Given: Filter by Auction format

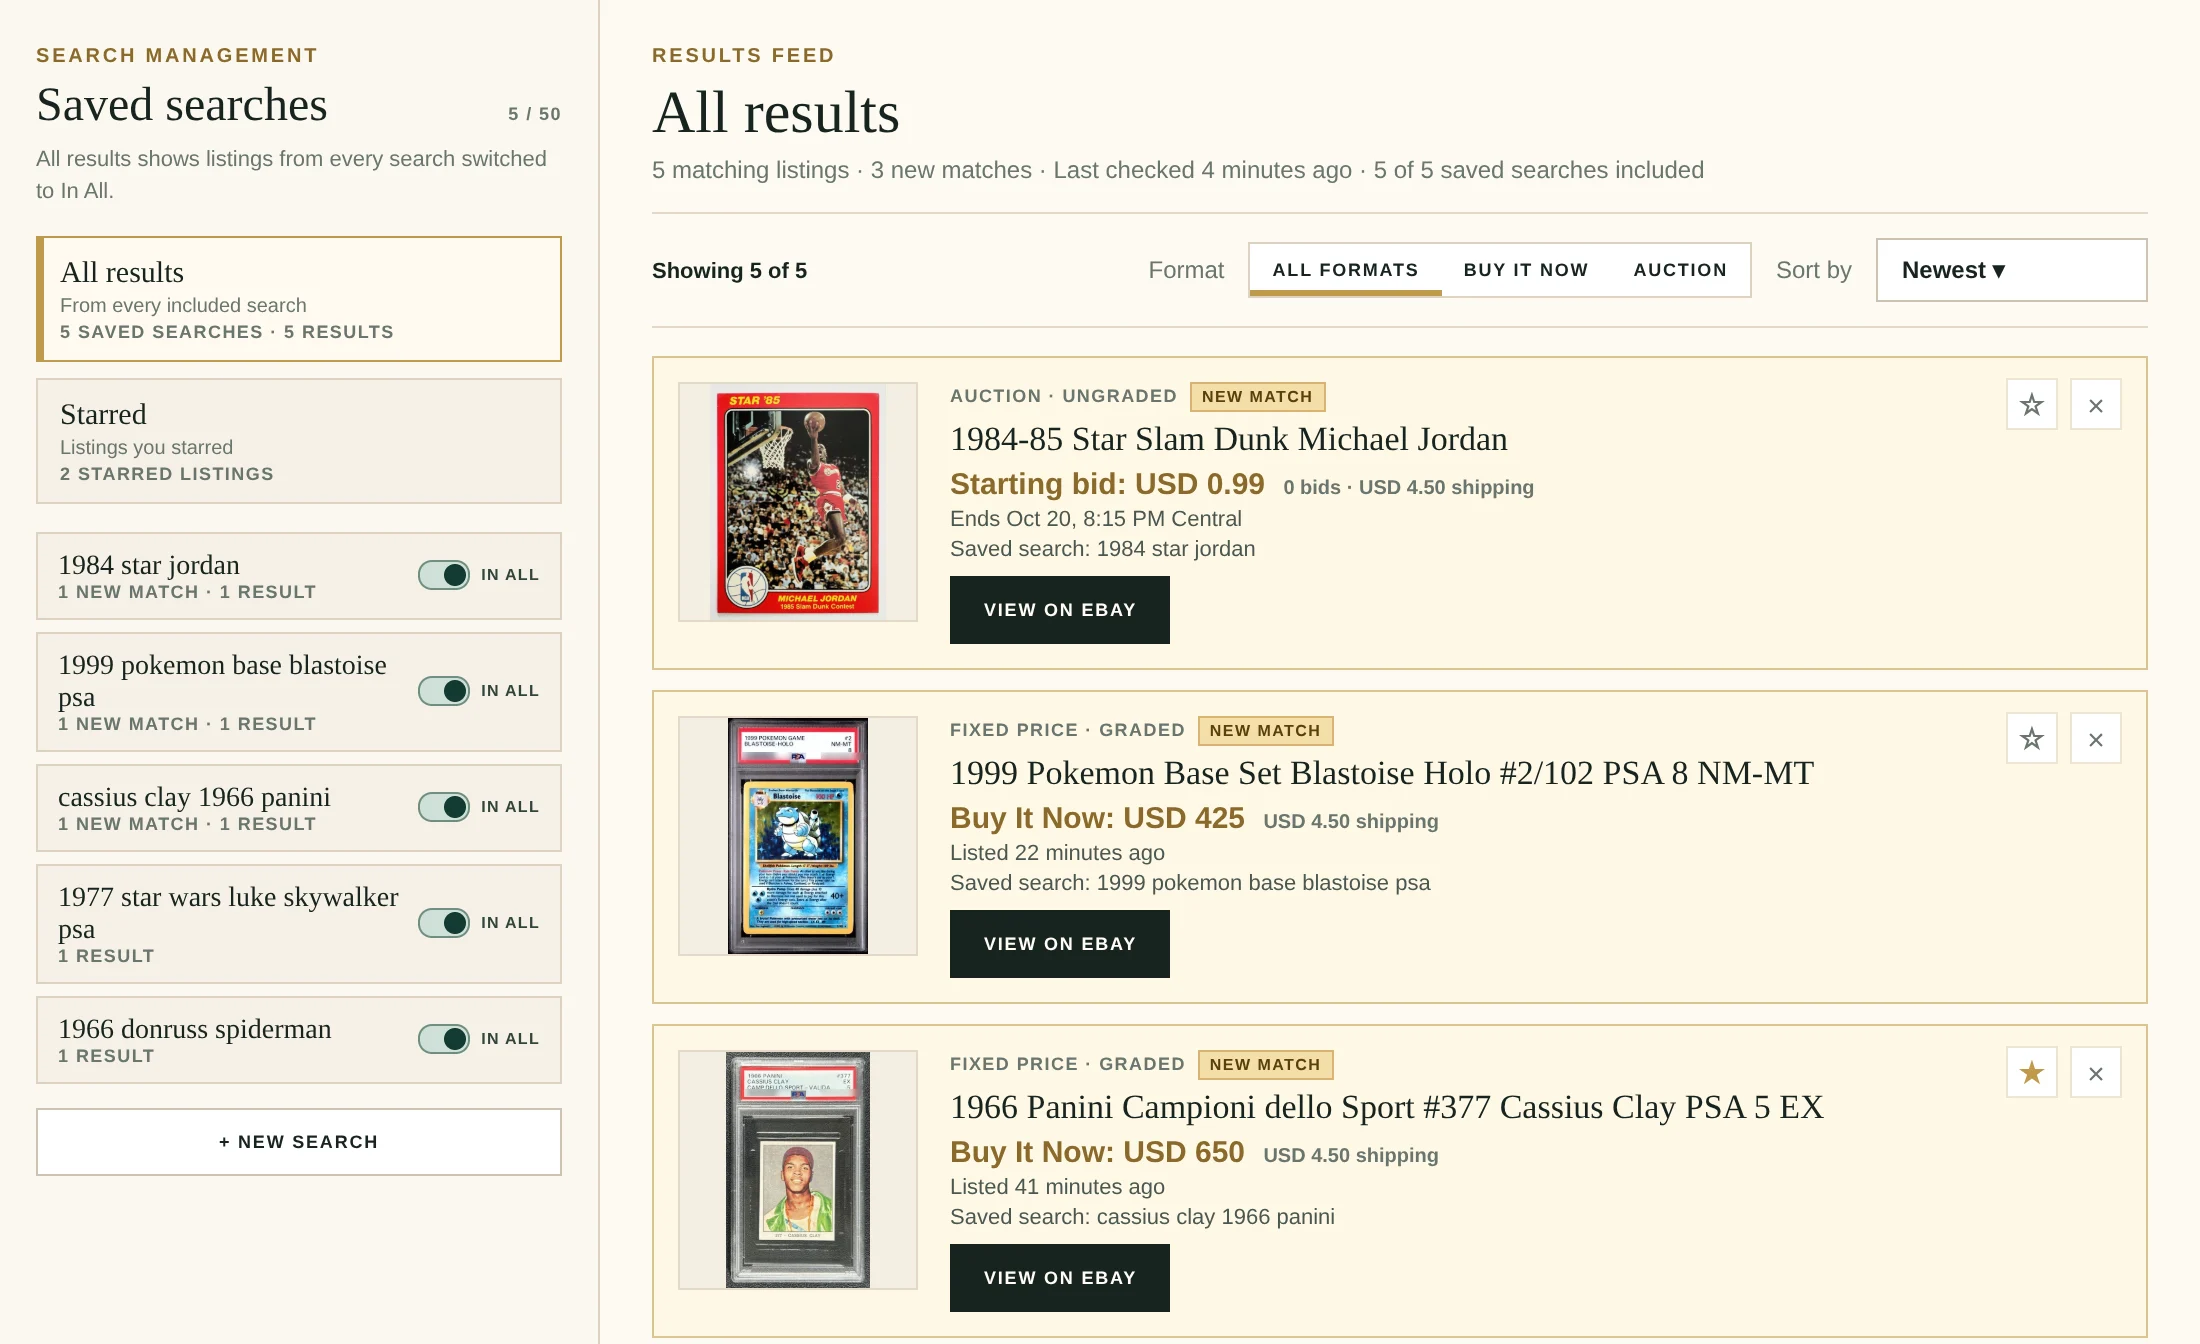Looking at the screenshot, I should [1680, 270].
